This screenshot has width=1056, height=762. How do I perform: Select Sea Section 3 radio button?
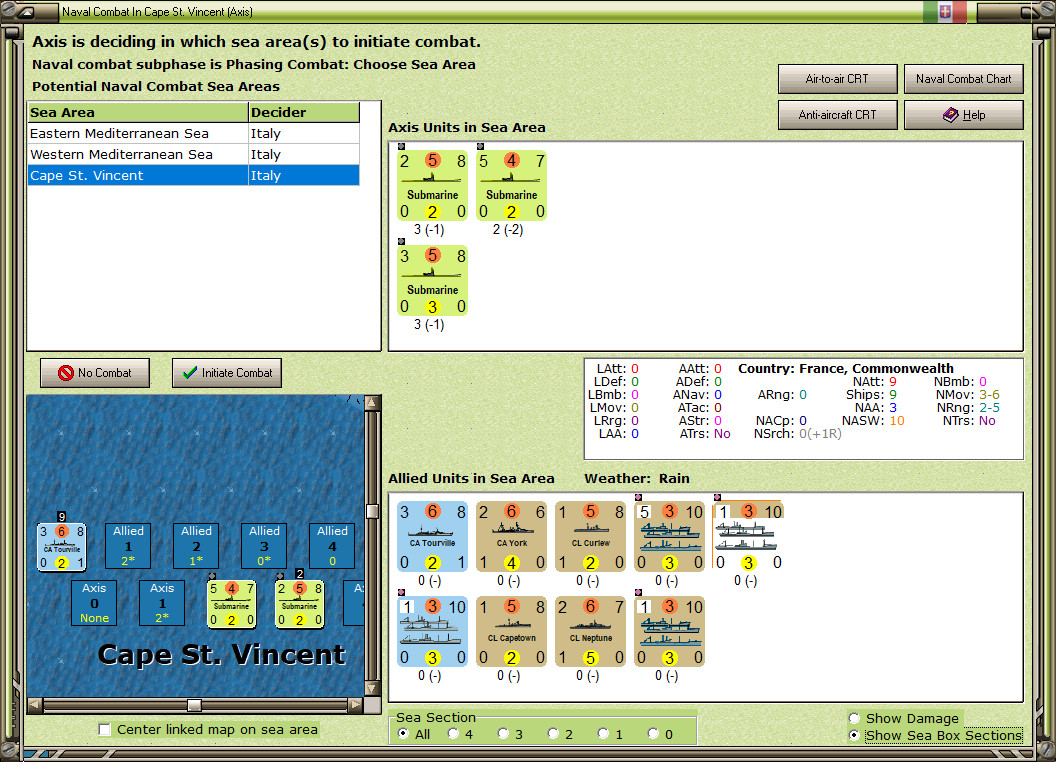(x=503, y=734)
